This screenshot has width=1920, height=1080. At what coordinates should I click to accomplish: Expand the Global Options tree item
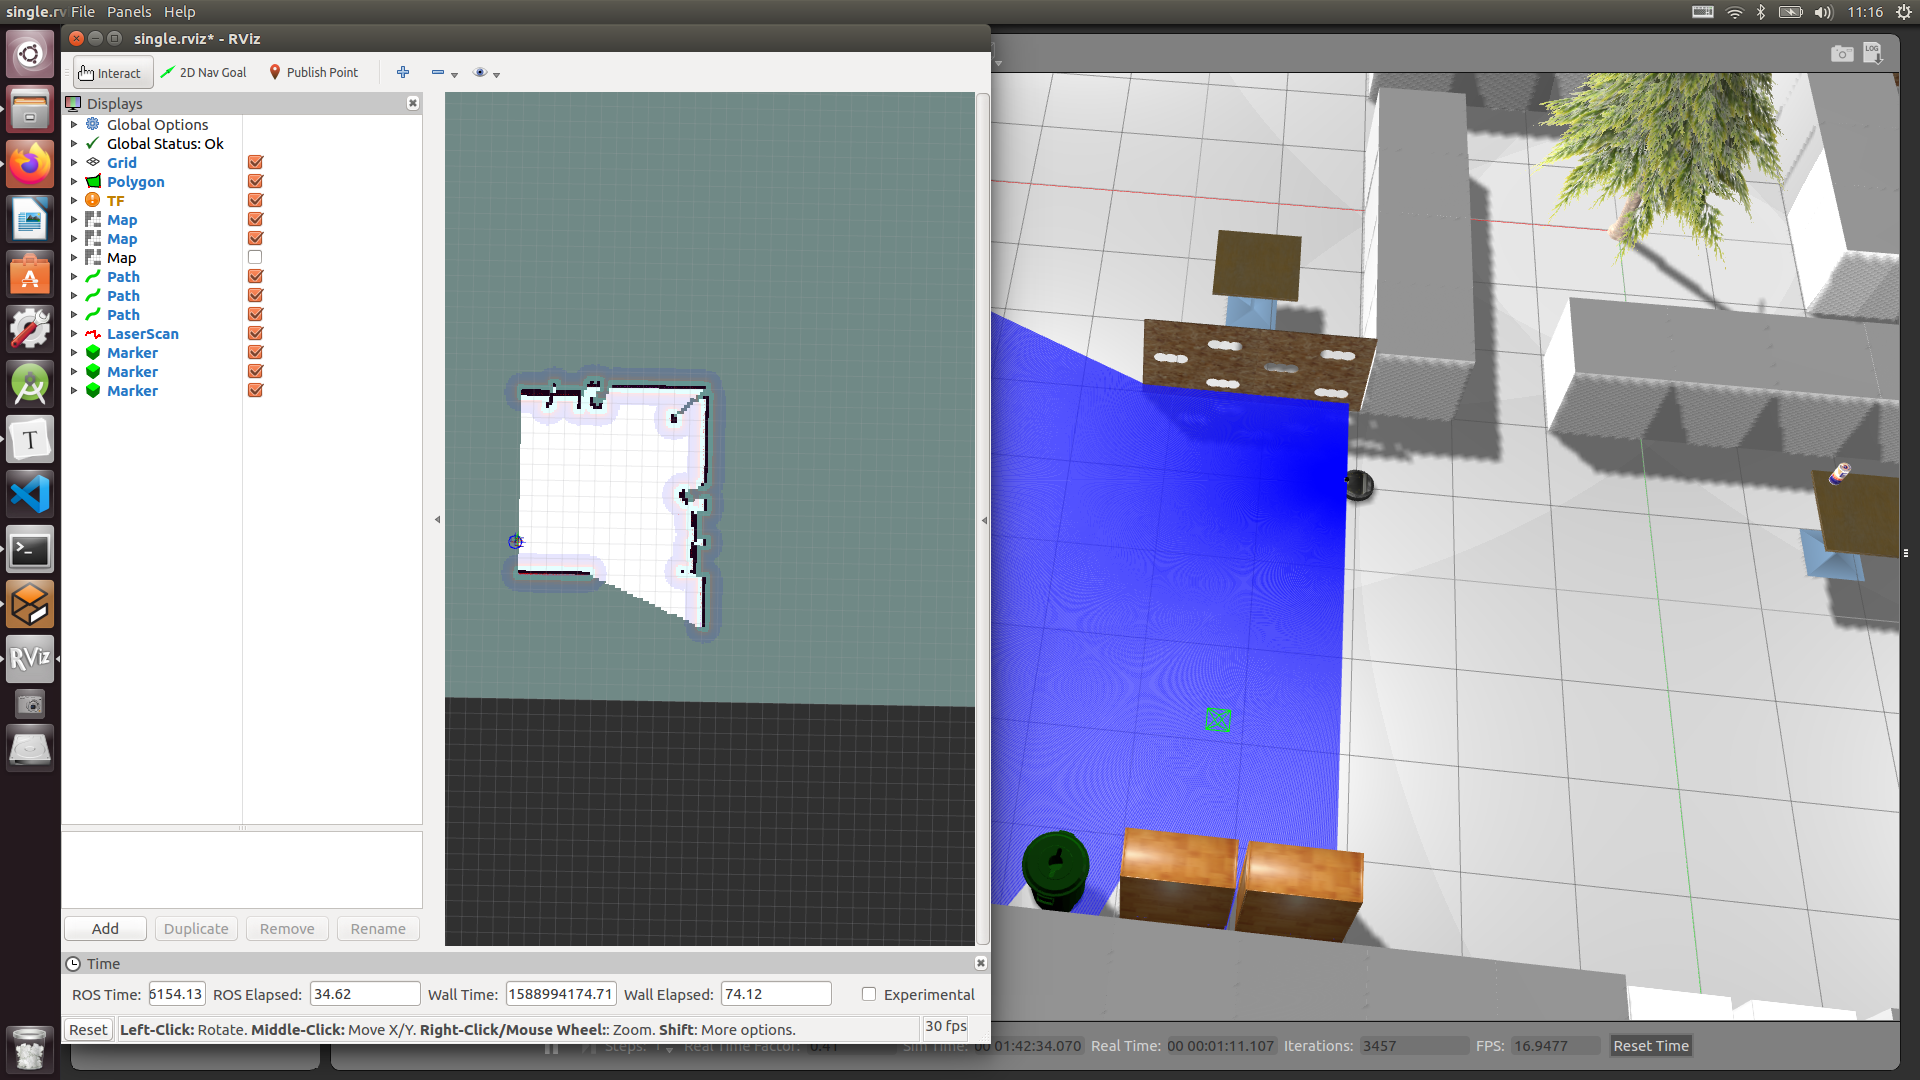(x=74, y=125)
